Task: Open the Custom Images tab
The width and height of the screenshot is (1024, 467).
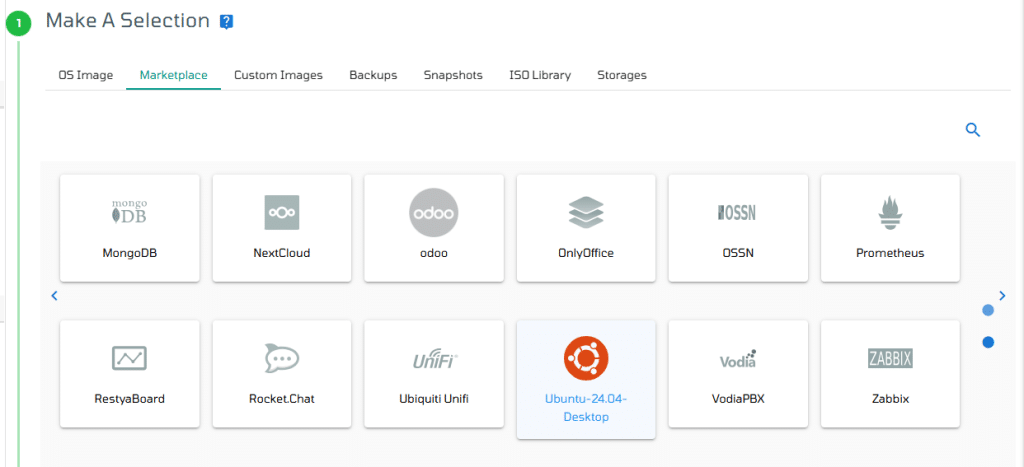Action: point(278,75)
